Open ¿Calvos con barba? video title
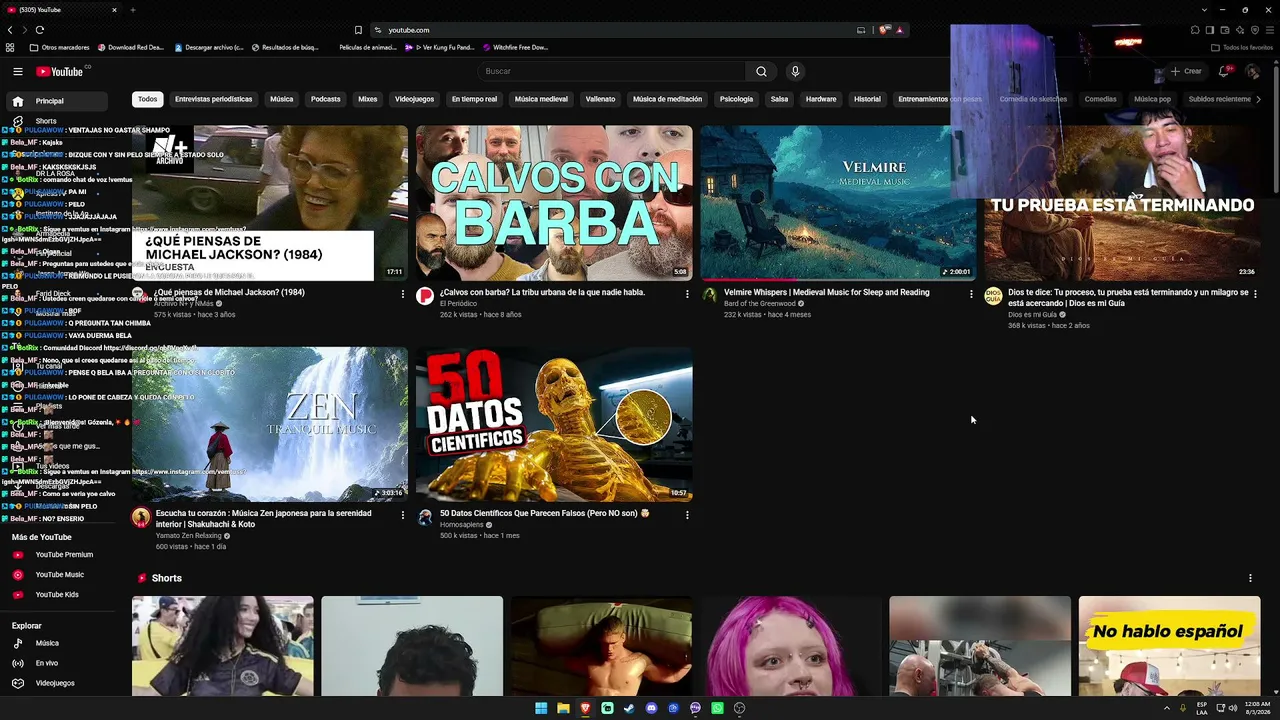Viewport: 1280px width, 720px height. click(x=542, y=292)
